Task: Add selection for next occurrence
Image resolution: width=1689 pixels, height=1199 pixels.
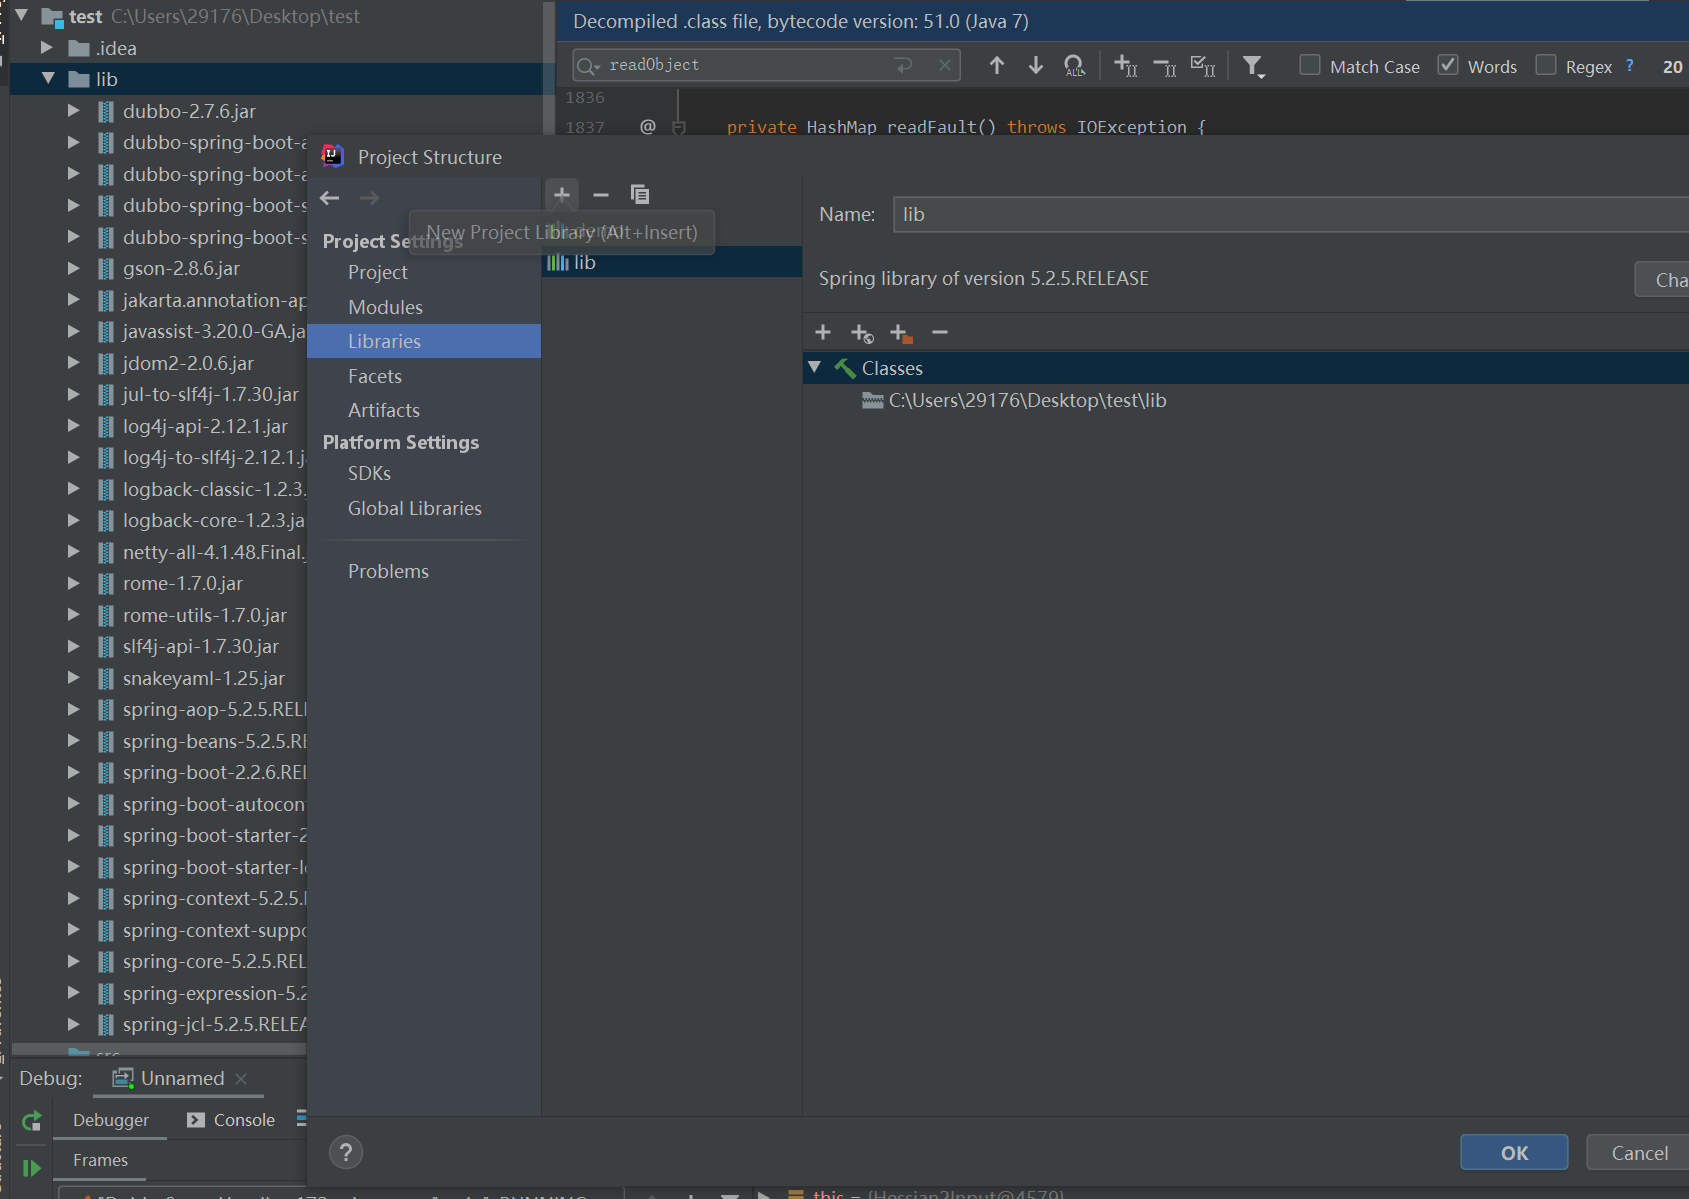Action: pyautogui.click(x=1126, y=66)
